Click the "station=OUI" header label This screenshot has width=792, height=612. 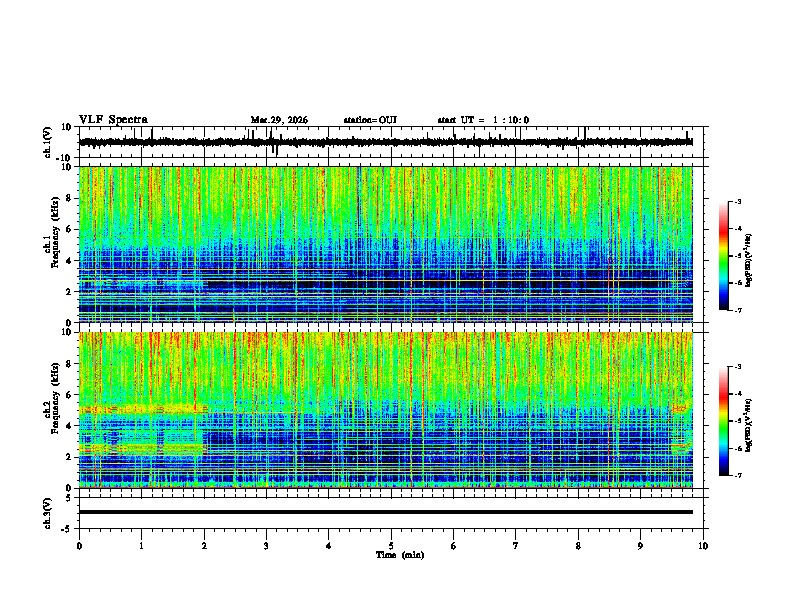[370, 120]
